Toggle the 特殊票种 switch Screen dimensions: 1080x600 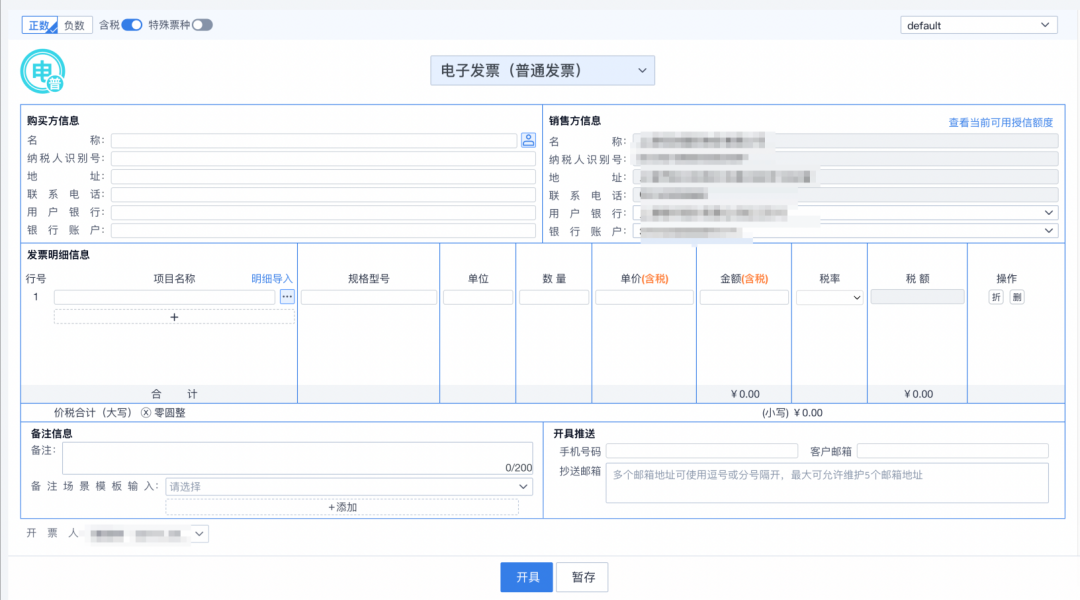pos(202,25)
